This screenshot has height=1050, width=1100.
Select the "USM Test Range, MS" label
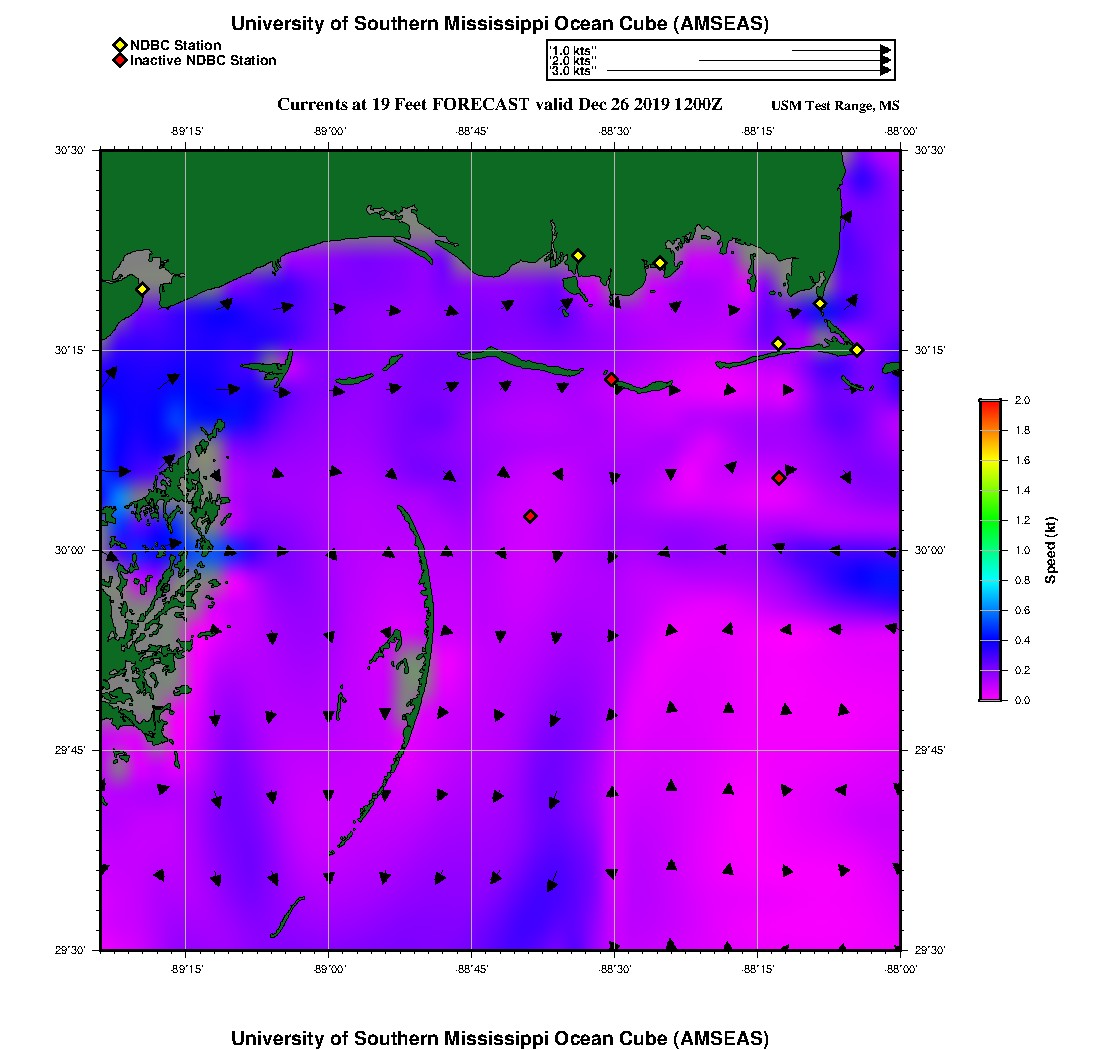tap(835, 106)
